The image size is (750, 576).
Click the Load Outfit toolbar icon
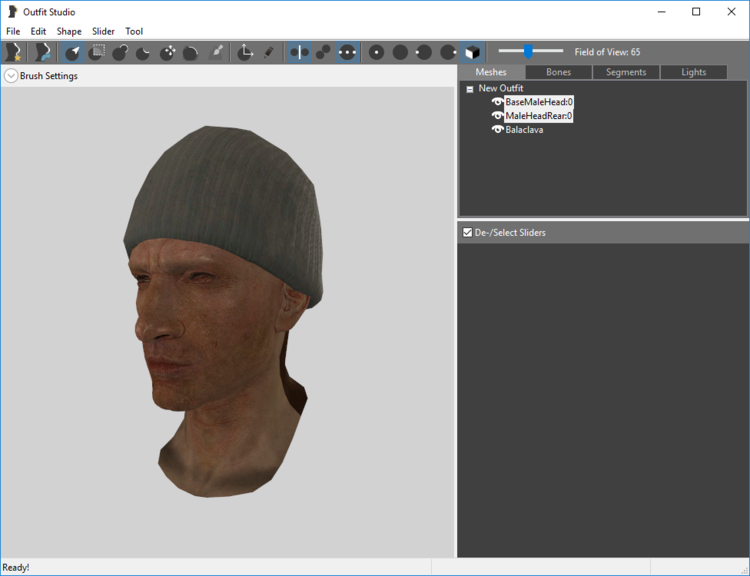click(42, 52)
